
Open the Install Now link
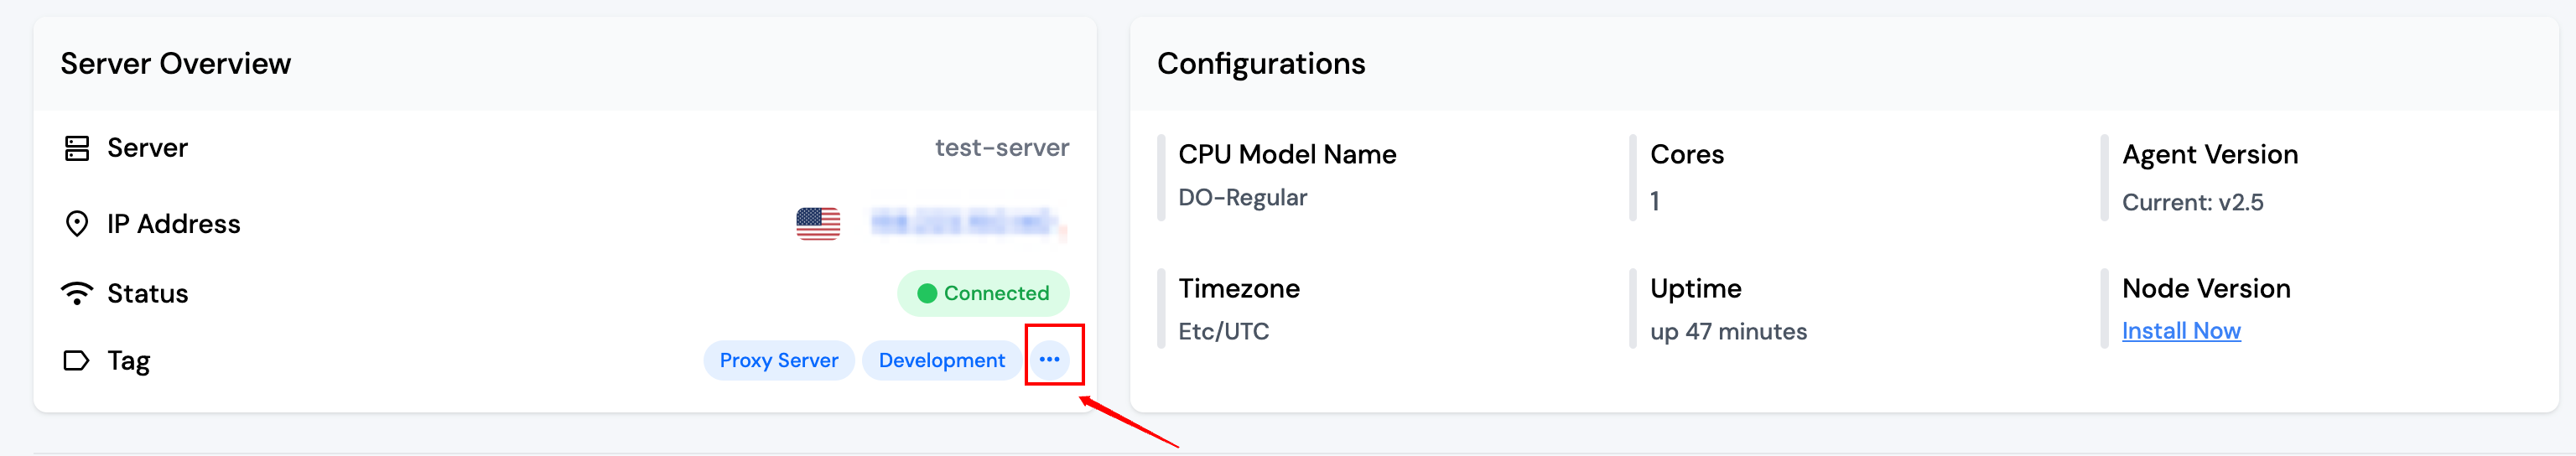tap(2180, 331)
